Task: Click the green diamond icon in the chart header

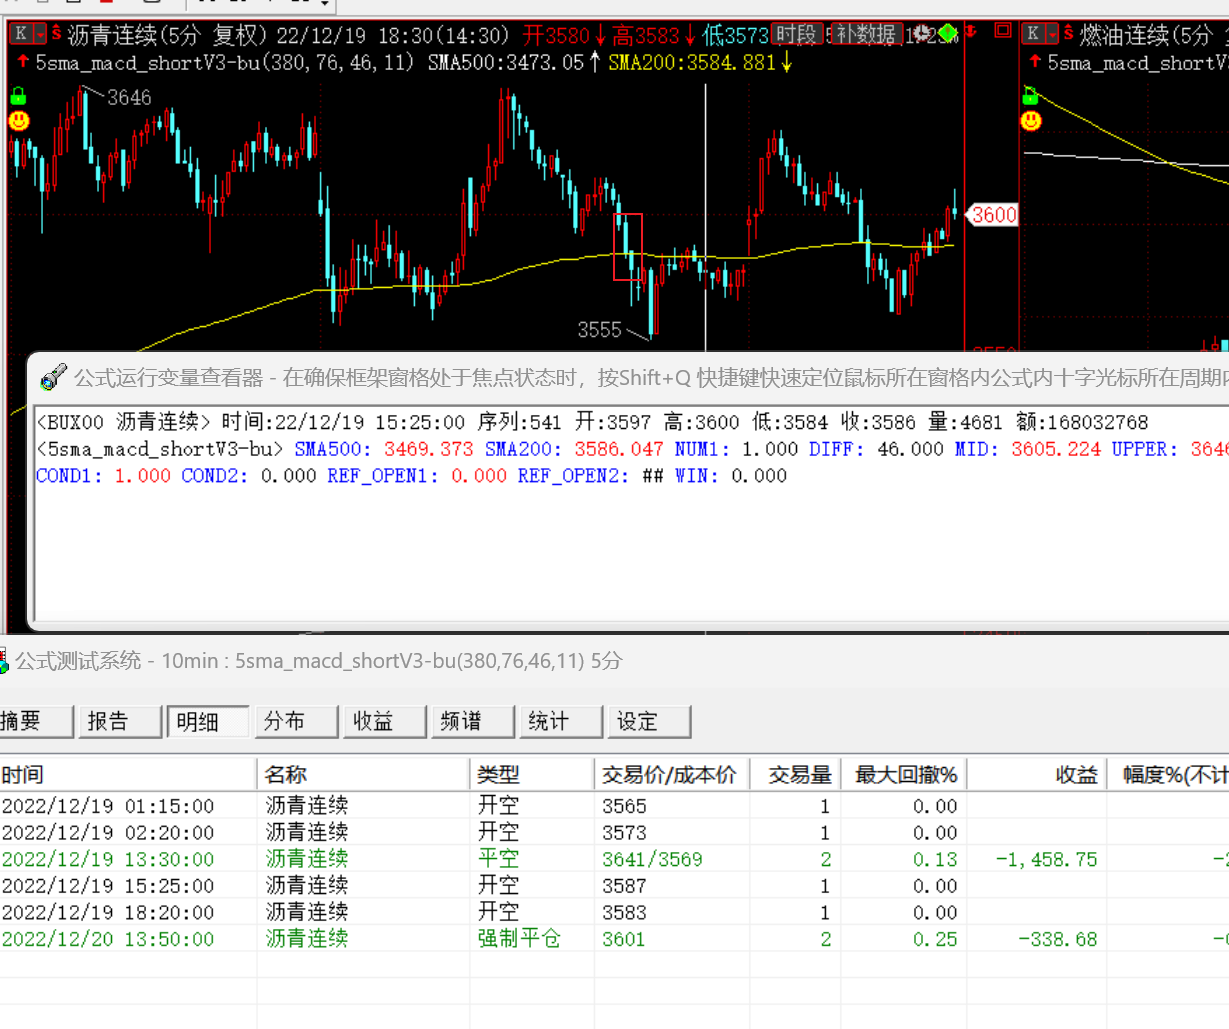Action: coord(946,34)
